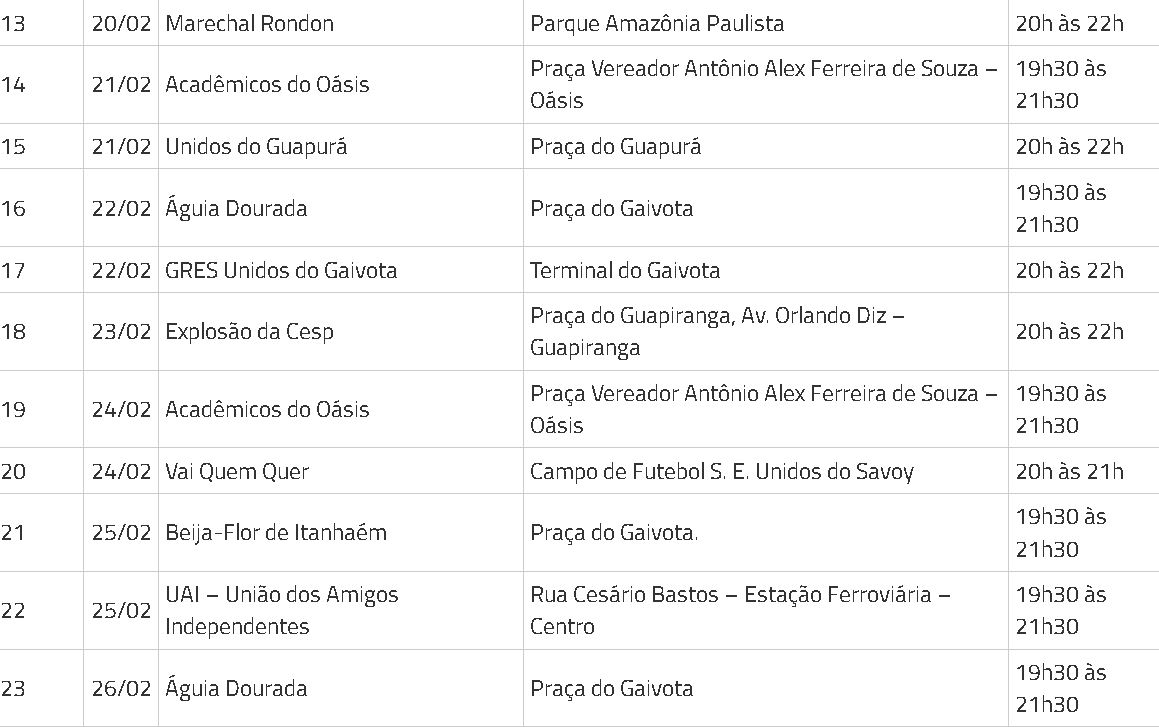This screenshot has height=727, width=1159.
Task: Select the Vai Quem Quer entry
Action: pos(237,471)
